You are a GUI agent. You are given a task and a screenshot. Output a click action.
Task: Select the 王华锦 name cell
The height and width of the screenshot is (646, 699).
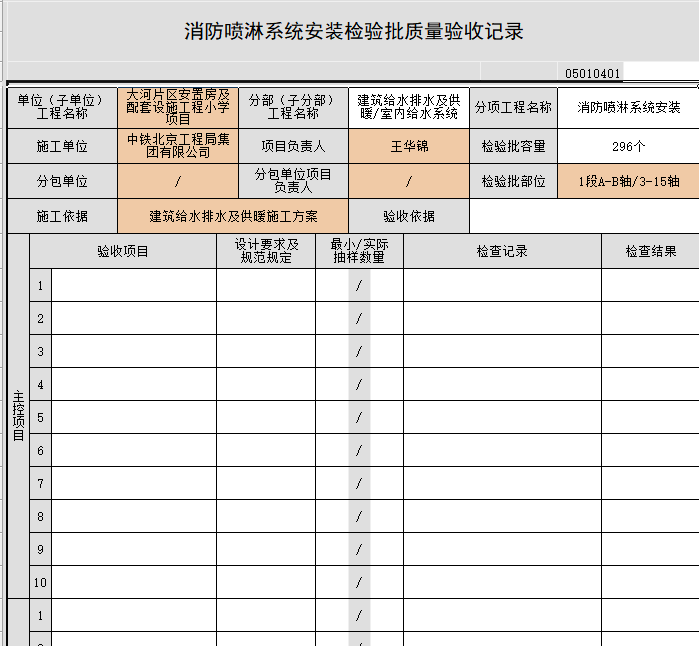[x=409, y=146]
